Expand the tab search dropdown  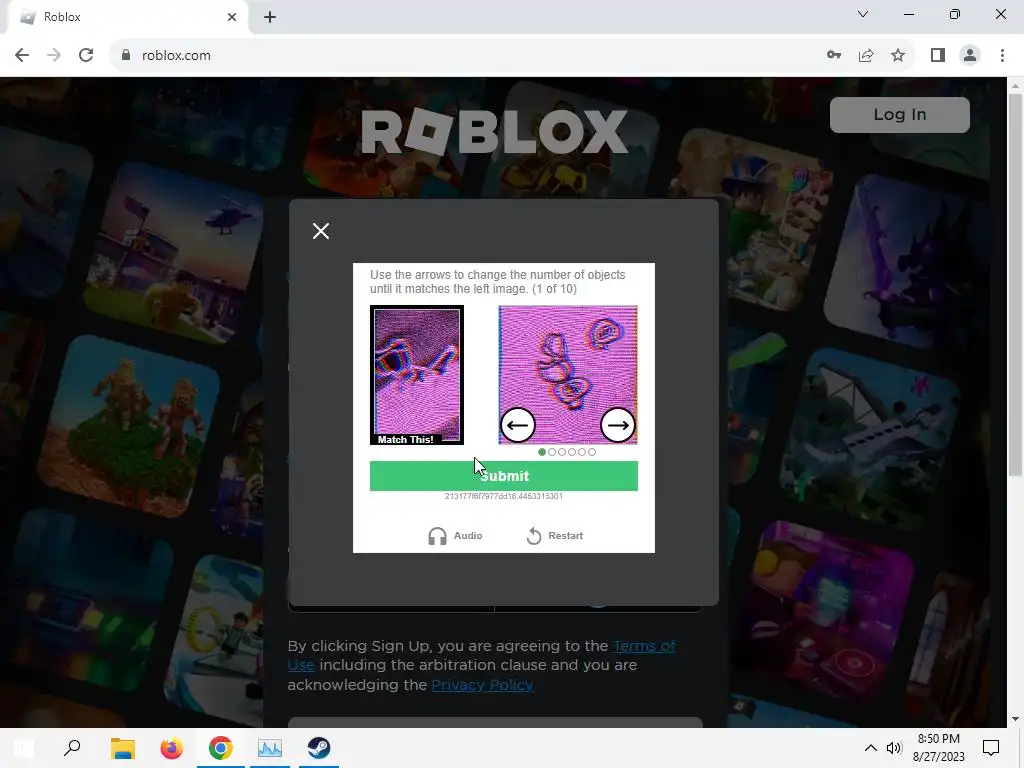[863, 14]
